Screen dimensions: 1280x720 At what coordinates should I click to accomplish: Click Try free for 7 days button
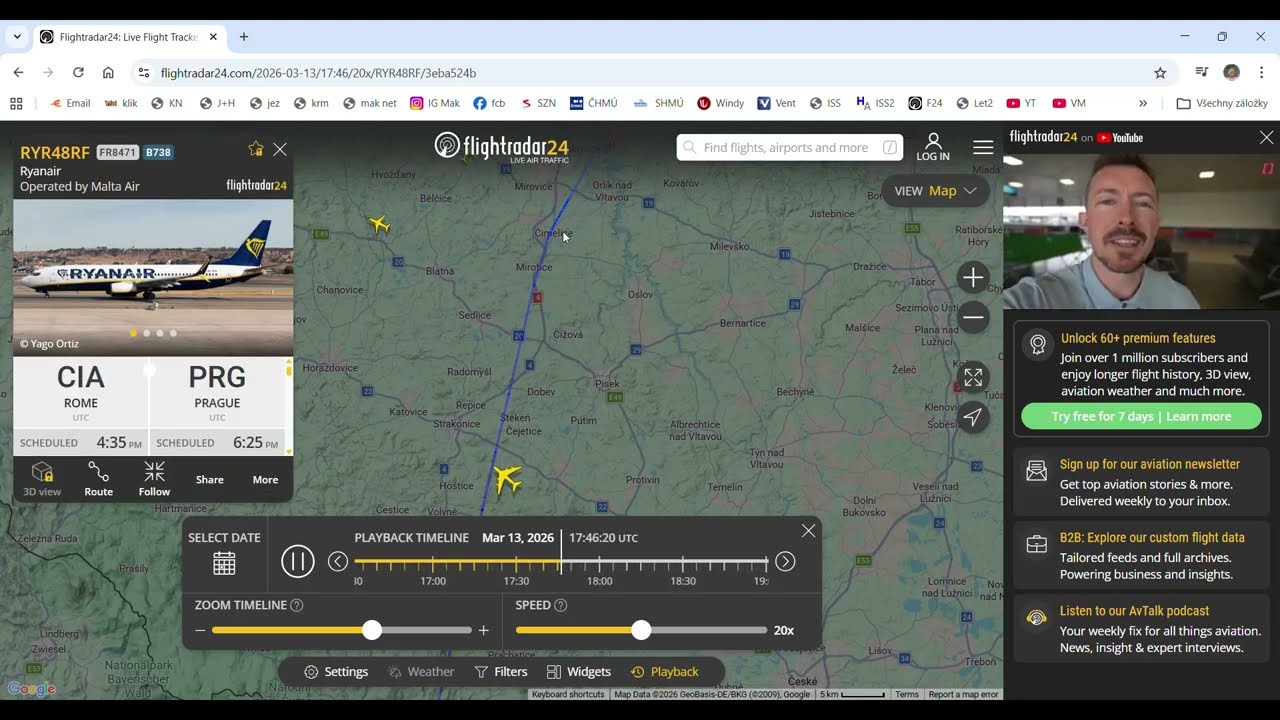(1141, 416)
